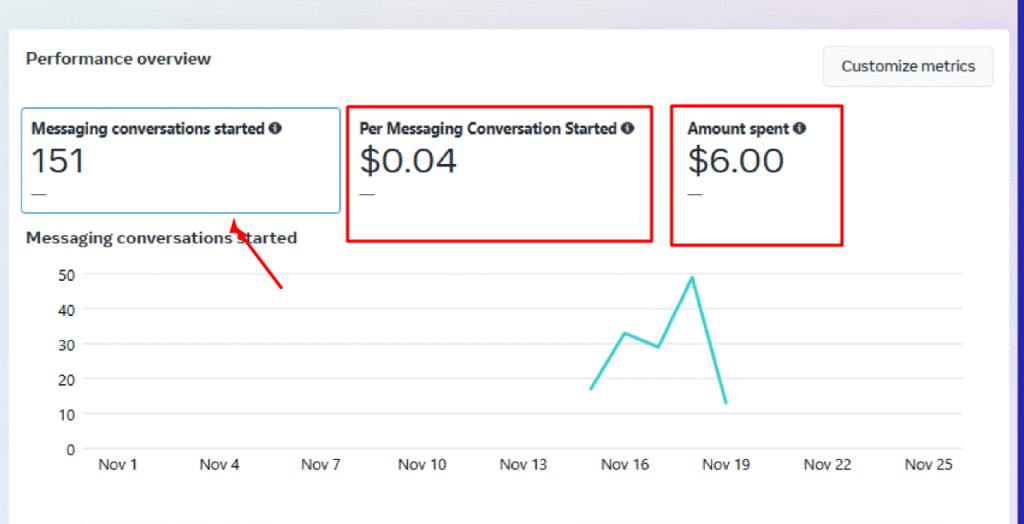This screenshot has width=1024, height=524.
Task: Click the highest peak on the chart line
Action: pos(691,277)
